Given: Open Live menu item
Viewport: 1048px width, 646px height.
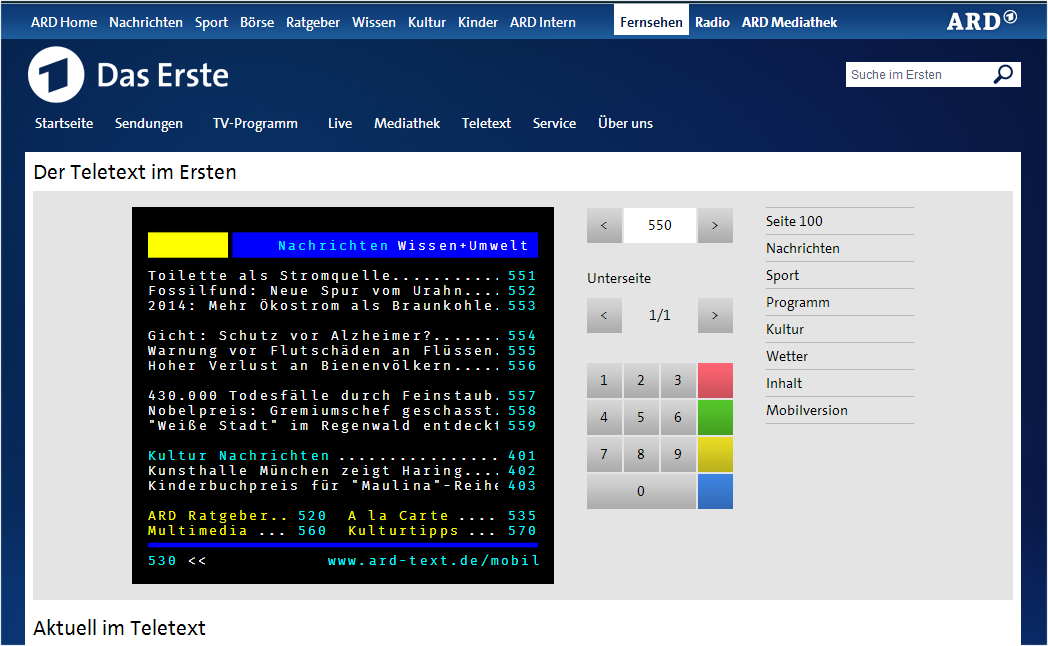Looking at the screenshot, I should [340, 123].
